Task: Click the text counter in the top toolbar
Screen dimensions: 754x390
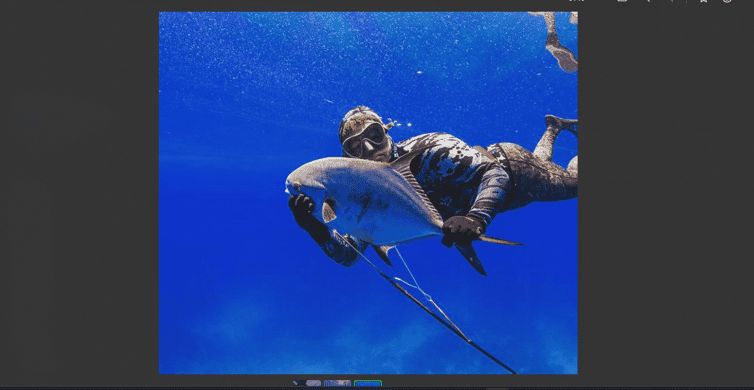Action: [576, 1]
